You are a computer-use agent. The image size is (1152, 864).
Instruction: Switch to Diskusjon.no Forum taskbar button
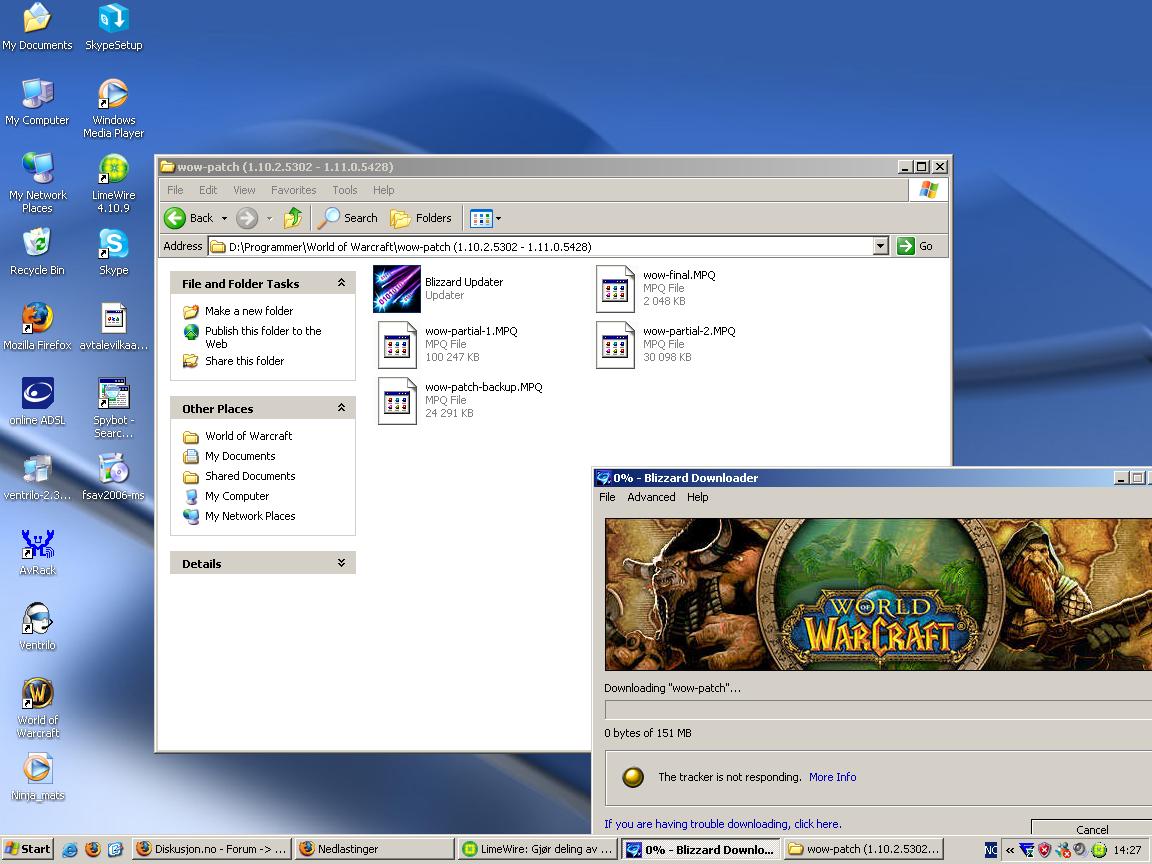click(x=212, y=849)
